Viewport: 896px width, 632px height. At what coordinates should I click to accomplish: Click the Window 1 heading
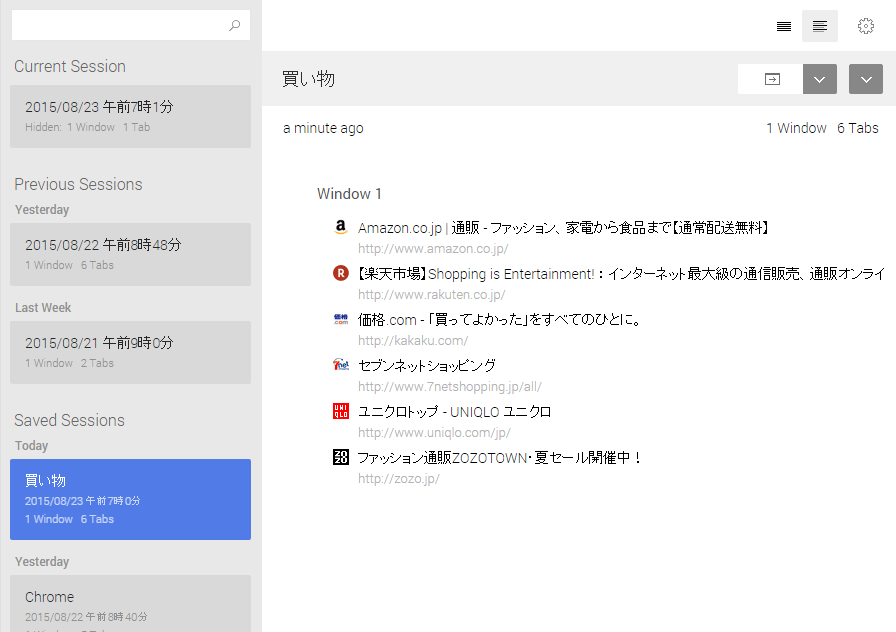349,194
